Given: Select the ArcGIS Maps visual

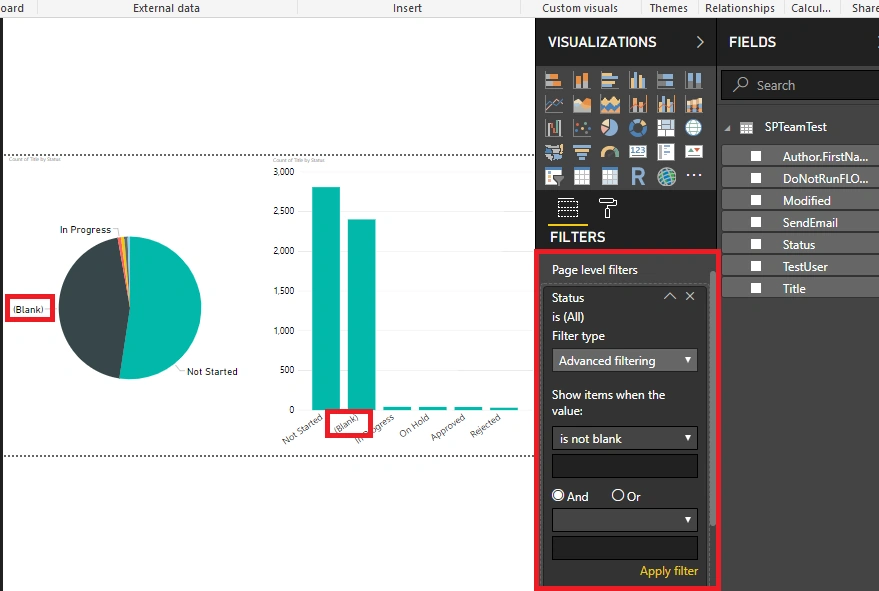Looking at the screenshot, I should pos(666,177).
